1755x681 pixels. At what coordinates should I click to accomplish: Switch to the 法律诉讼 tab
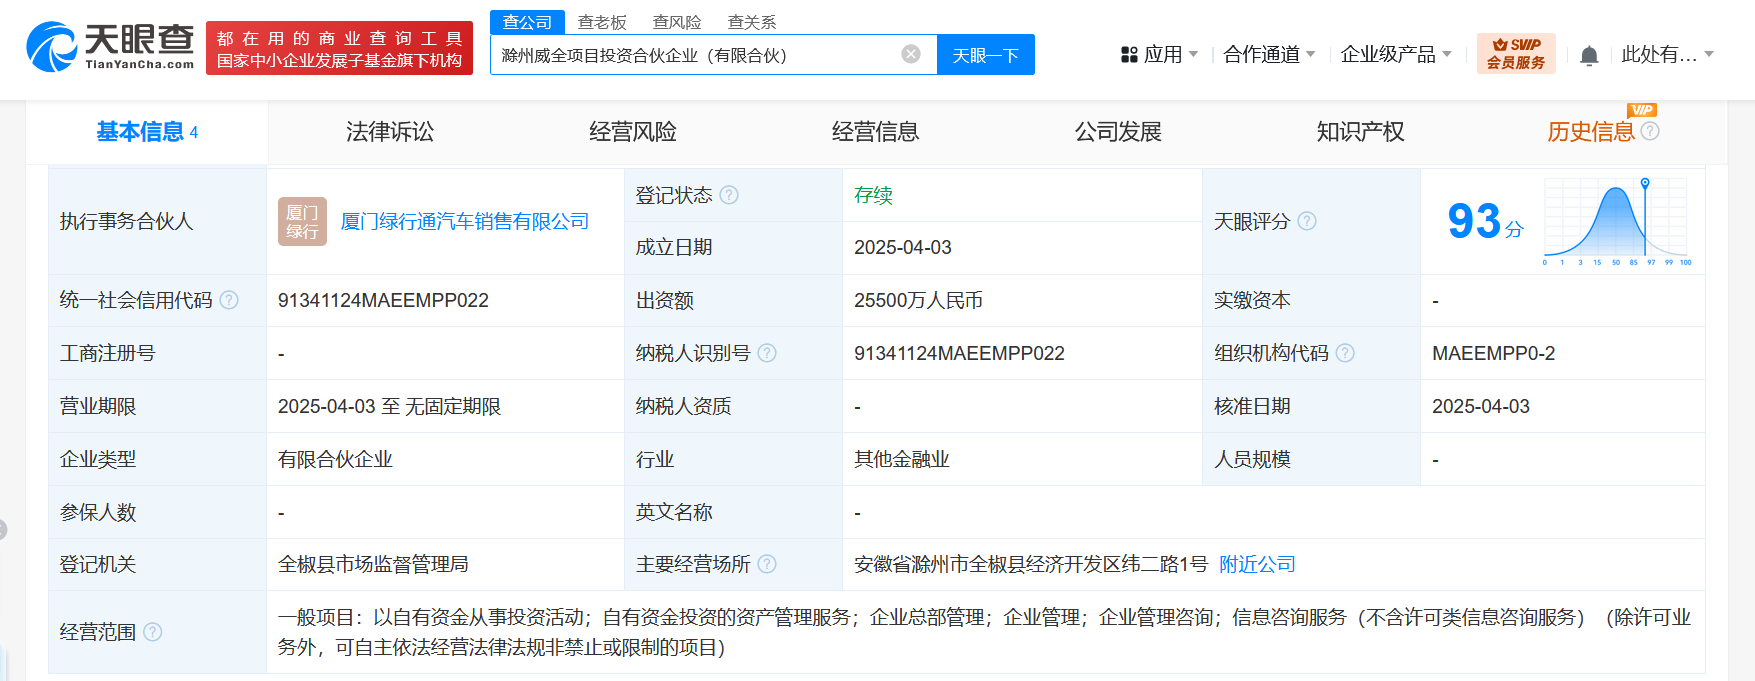pos(390,132)
